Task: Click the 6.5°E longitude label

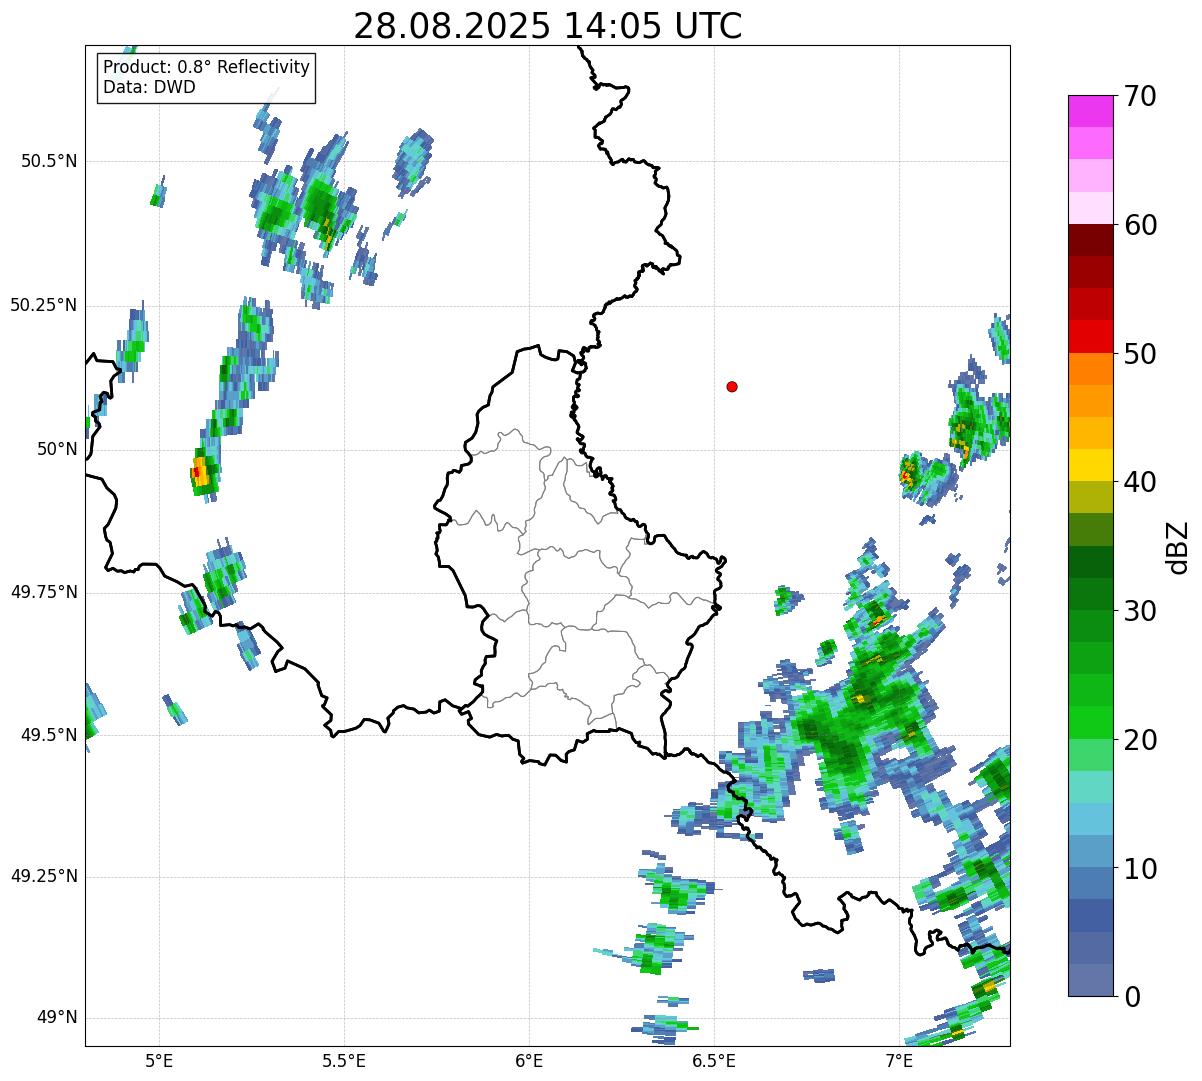Action: coord(714,1060)
